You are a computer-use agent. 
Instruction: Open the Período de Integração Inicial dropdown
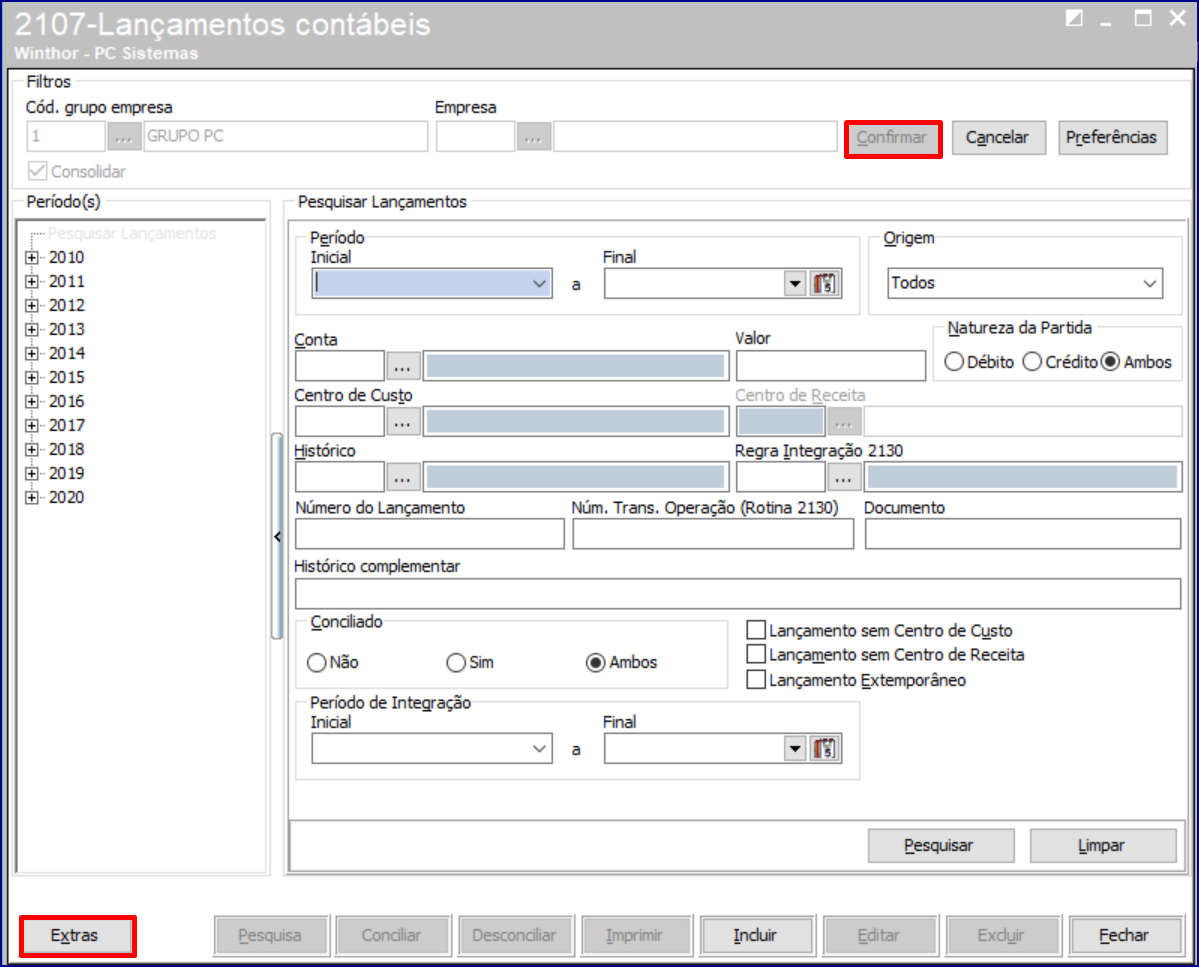coord(539,748)
